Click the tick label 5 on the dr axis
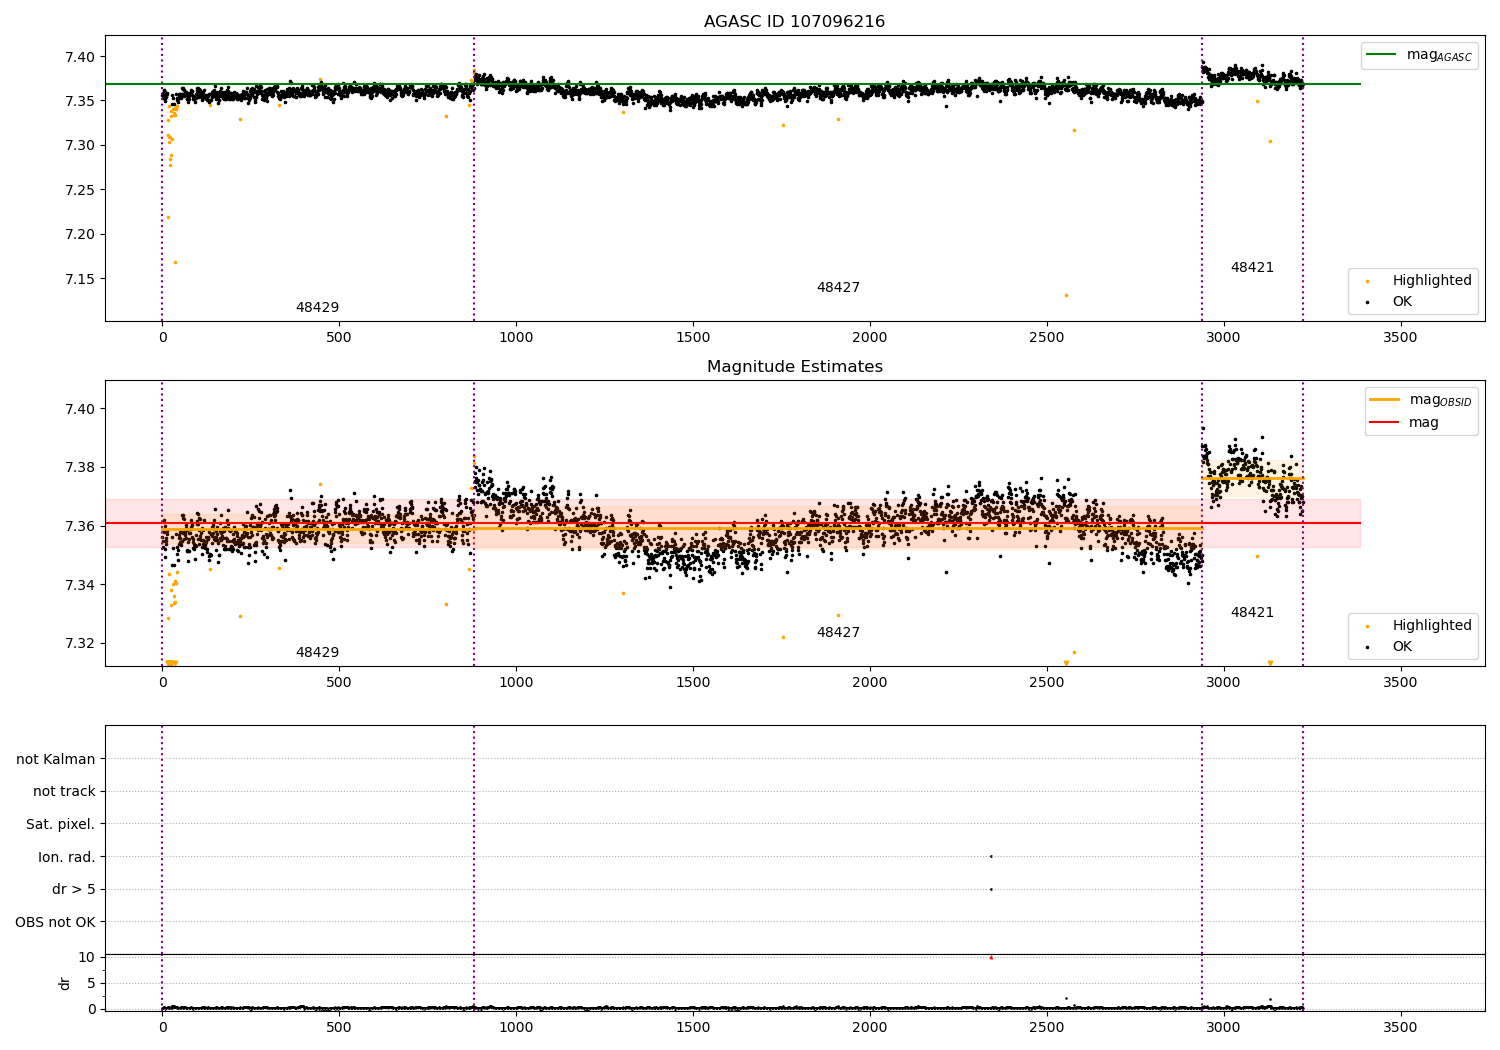 coord(91,984)
